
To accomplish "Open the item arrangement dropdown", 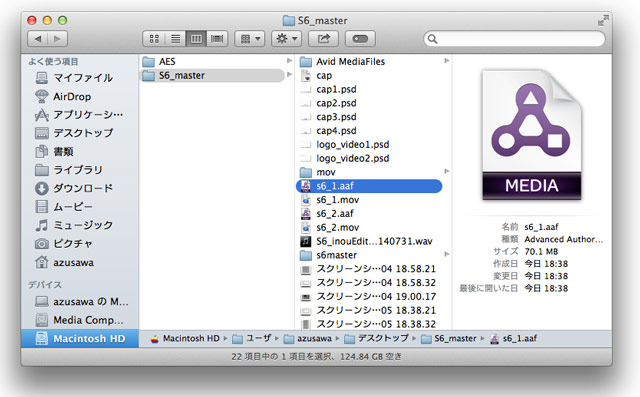I will [250, 39].
